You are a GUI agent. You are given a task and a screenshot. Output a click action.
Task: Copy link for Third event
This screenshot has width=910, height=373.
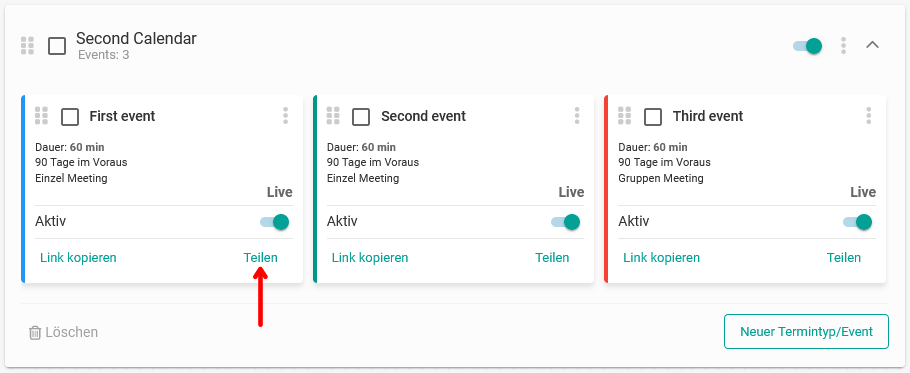click(x=662, y=258)
